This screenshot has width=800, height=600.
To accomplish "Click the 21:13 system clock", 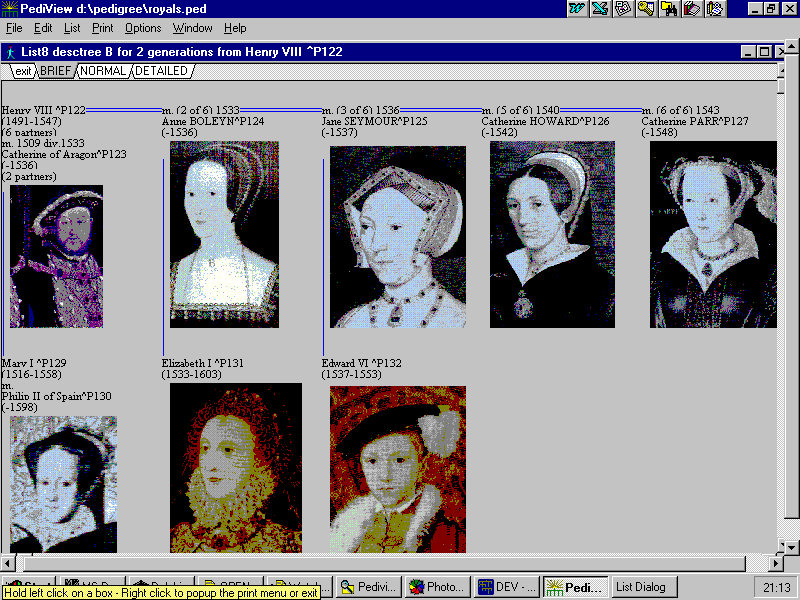I will pyautogui.click(x=777, y=588).
